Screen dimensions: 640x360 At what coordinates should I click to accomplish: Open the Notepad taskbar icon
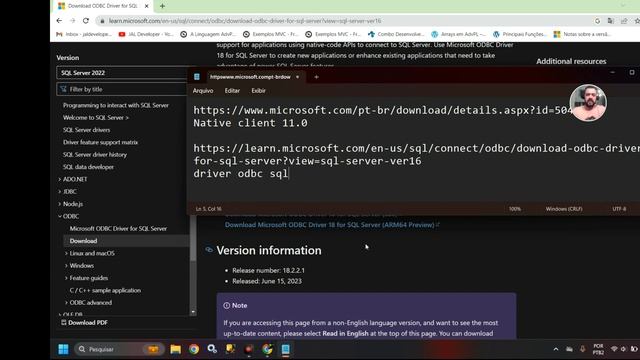(x=286, y=349)
